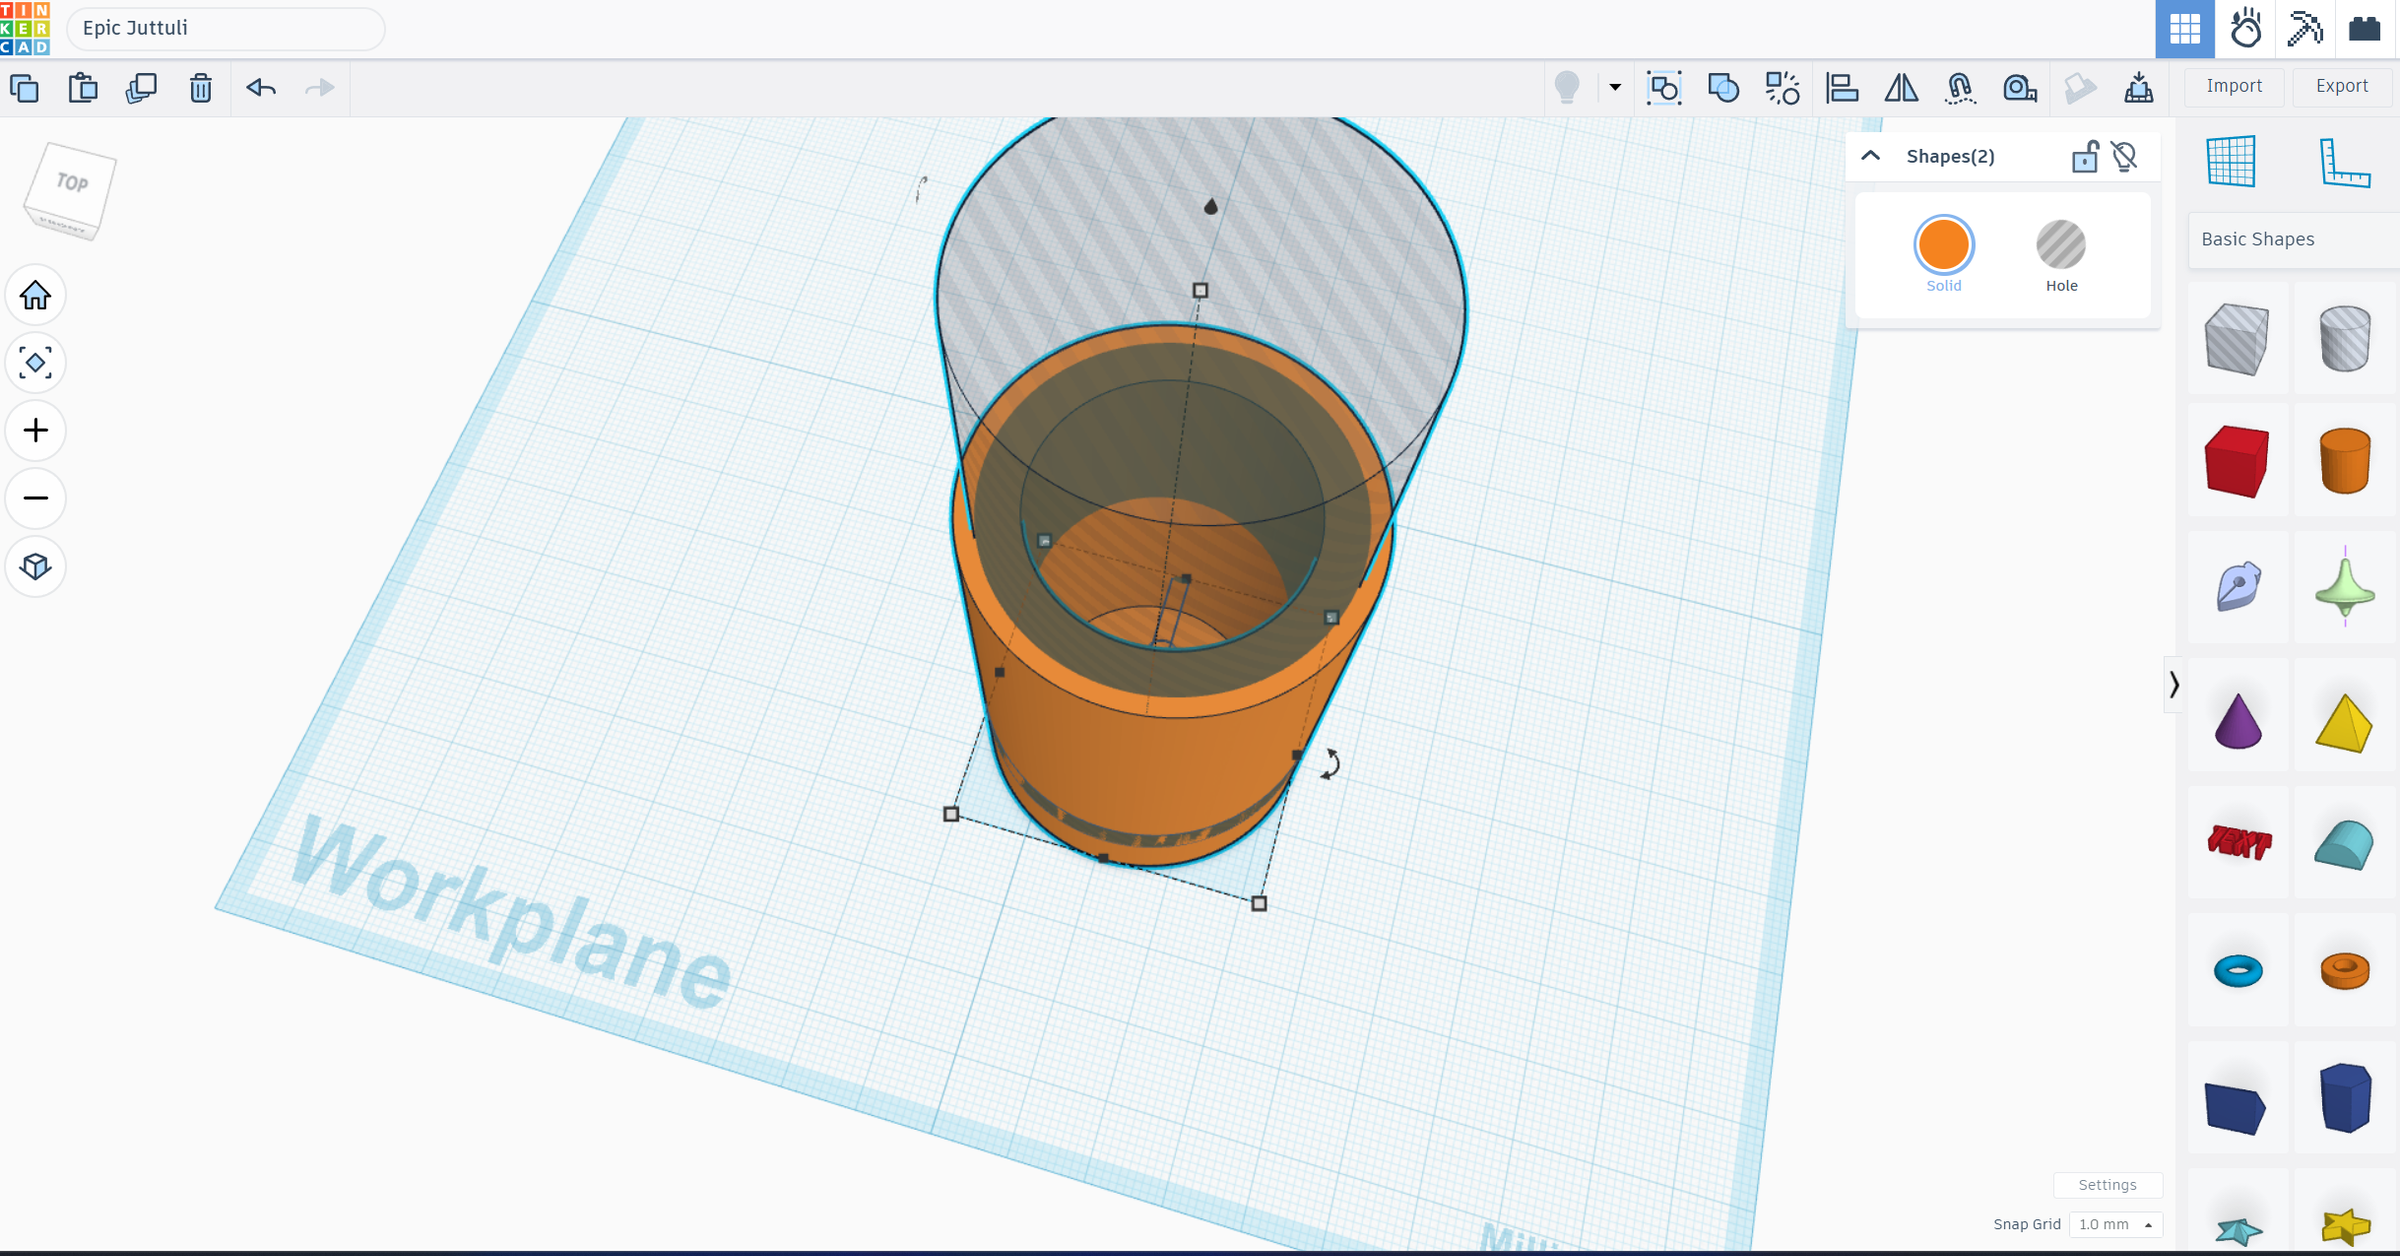Viewport: 2400px width, 1256px height.
Task: Redo the last undone action
Action: (x=319, y=88)
